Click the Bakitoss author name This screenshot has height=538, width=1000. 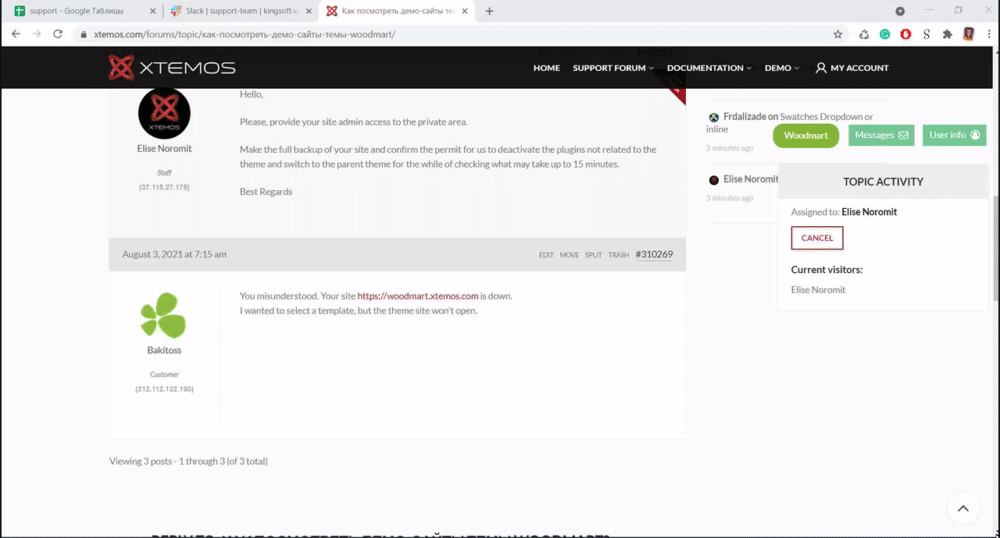(x=164, y=350)
